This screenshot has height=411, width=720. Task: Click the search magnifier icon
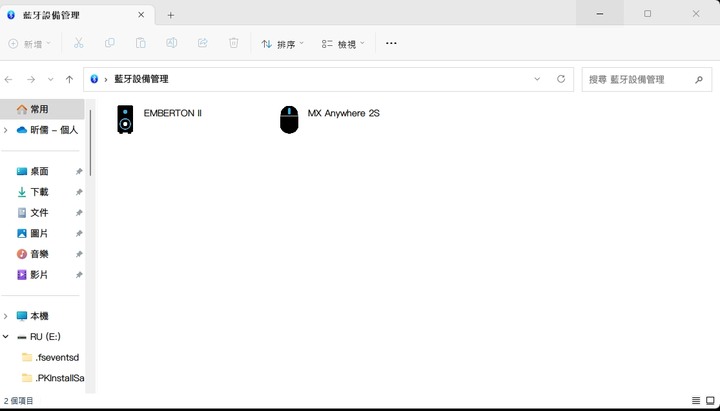pyautogui.click(x=698, y=79)
